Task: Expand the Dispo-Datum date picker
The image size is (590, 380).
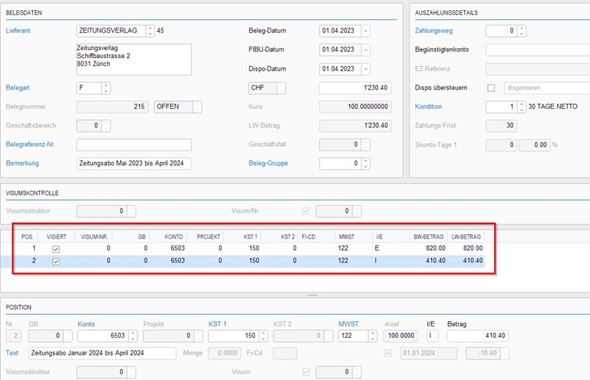Action: coord(365,69)
